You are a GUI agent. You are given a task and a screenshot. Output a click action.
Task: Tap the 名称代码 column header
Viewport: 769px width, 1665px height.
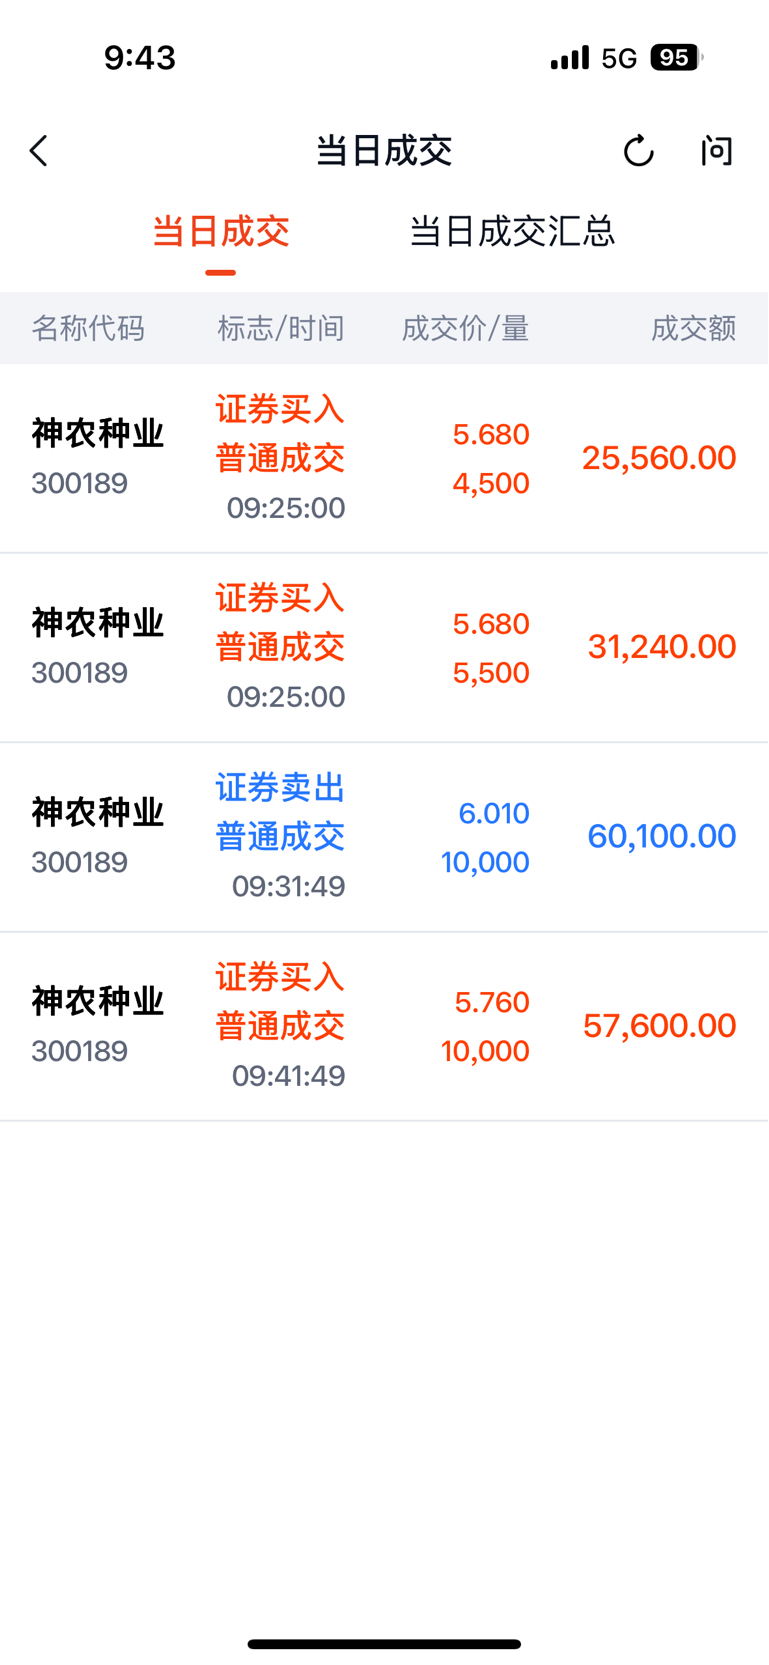(x=88, y=328)
